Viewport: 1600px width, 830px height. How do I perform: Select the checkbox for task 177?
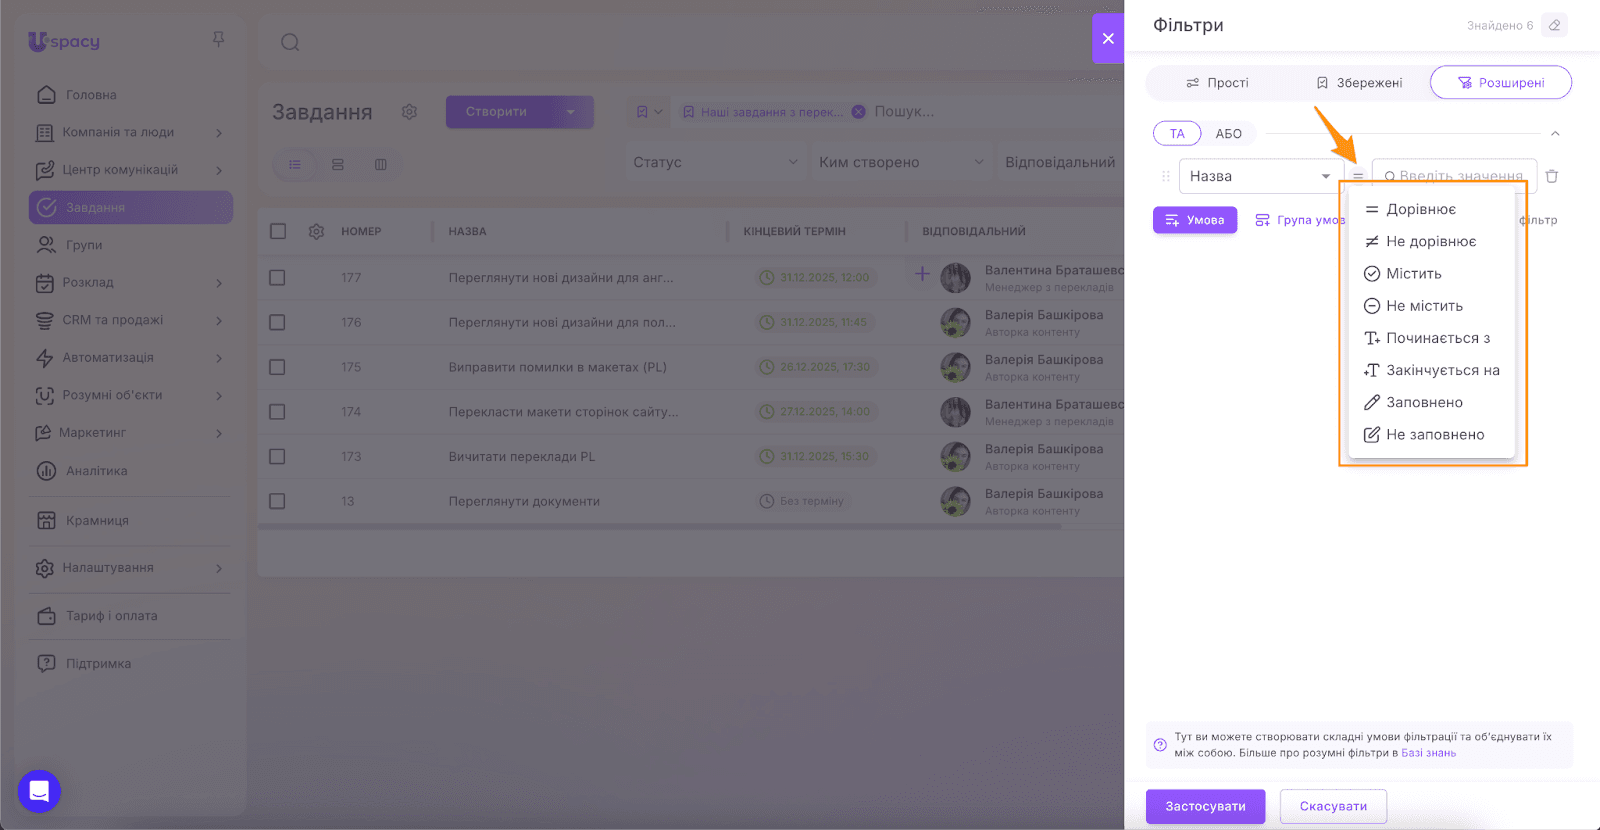coord(277,277)
